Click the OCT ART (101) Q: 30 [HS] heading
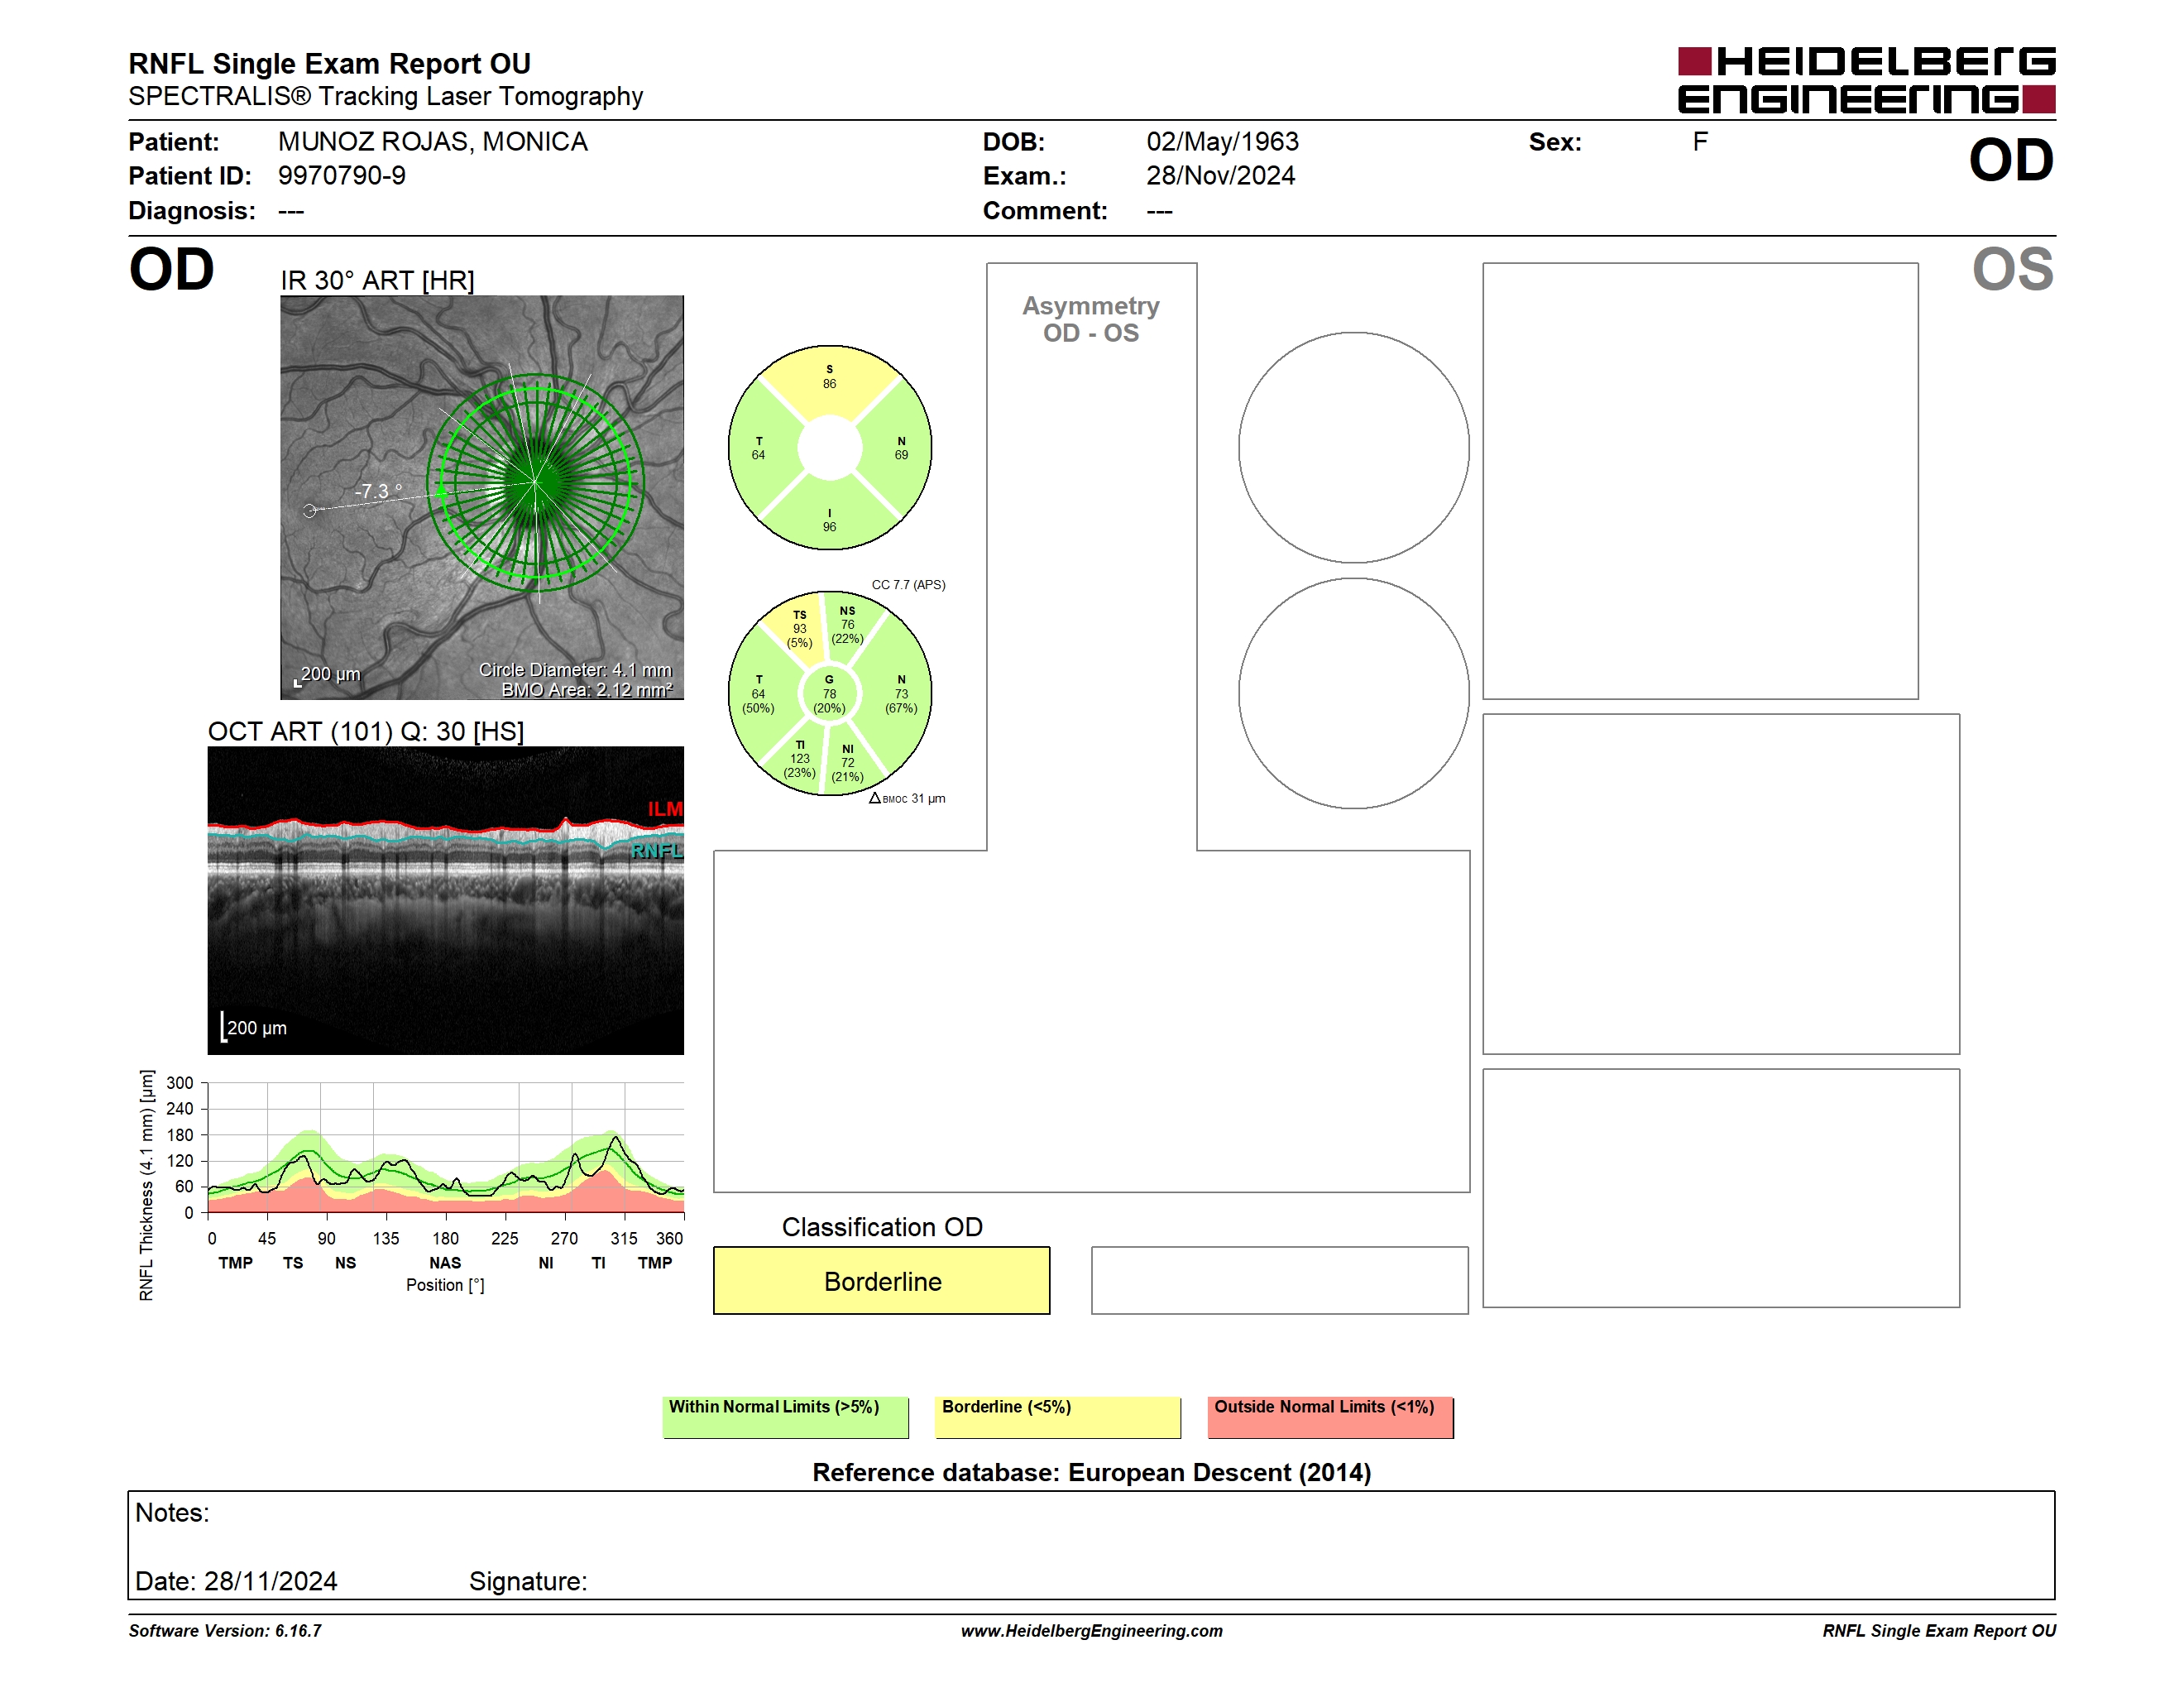2184x1688 pixels. (366, 731)
